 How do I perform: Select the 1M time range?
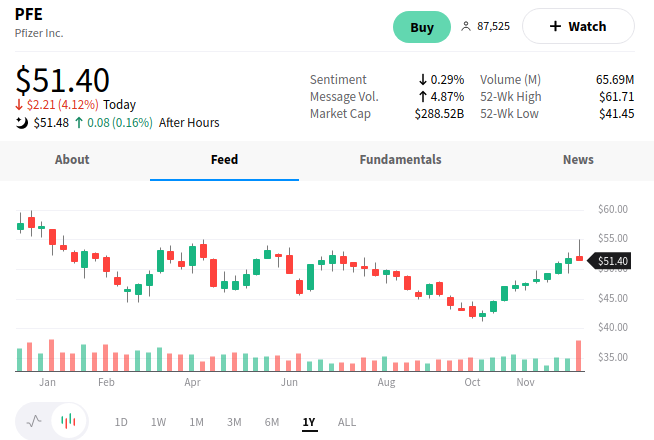click(196, 422)
